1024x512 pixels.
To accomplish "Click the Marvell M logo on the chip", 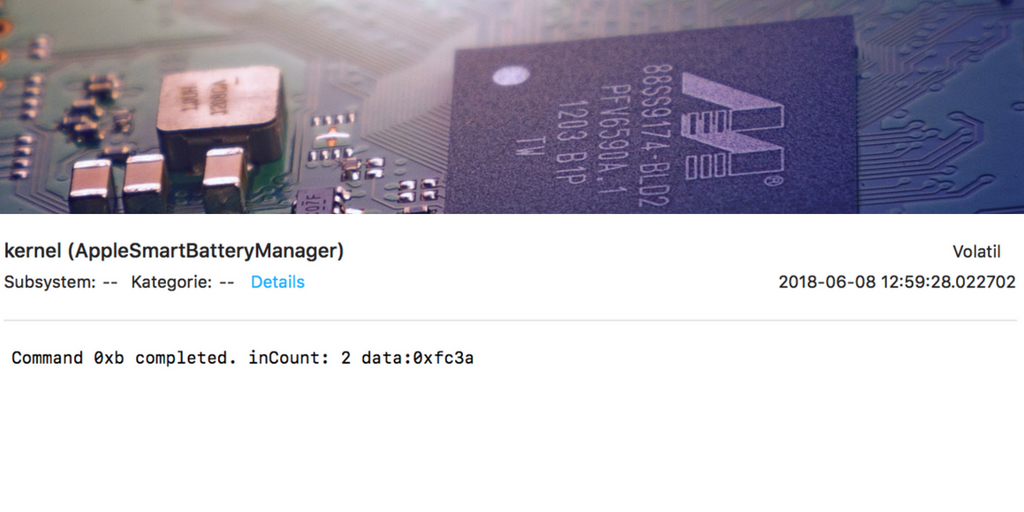I will point(731,124).
